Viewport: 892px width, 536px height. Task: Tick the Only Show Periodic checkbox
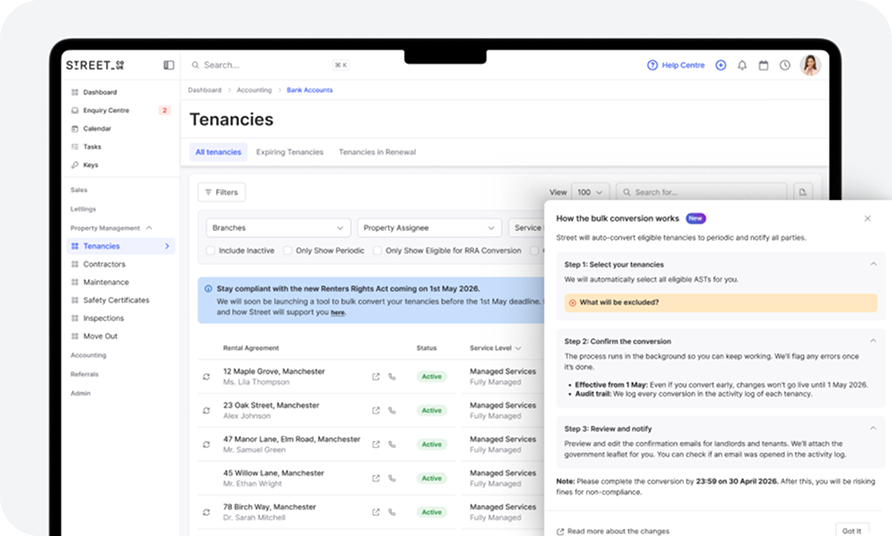[288, 251]
